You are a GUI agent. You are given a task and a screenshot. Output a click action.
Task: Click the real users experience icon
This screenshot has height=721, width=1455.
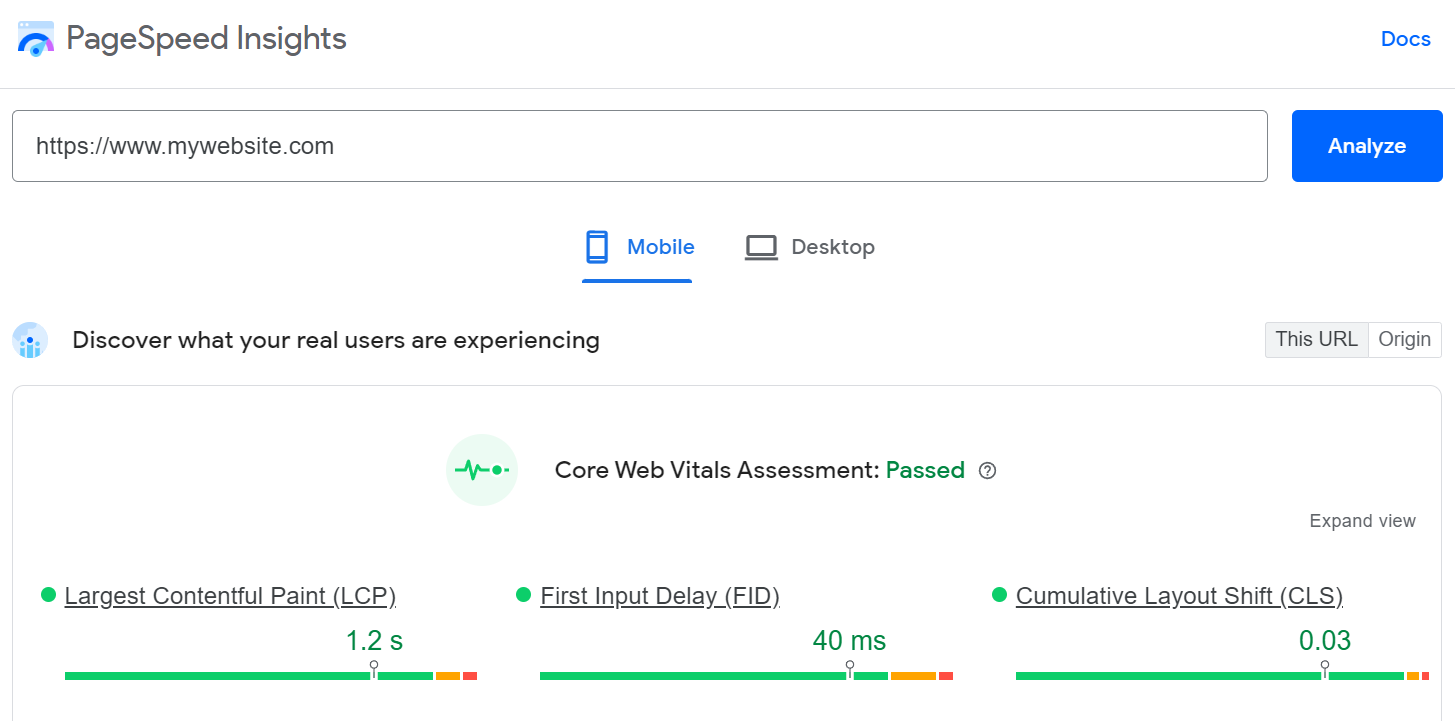pos(30,340)
